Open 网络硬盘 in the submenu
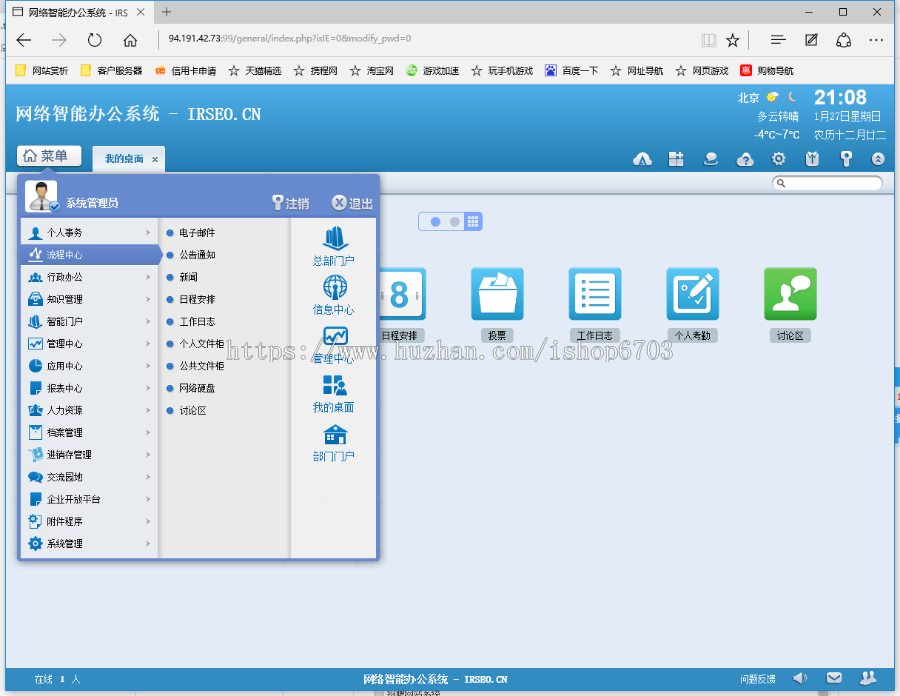 [x=197, y=388]
